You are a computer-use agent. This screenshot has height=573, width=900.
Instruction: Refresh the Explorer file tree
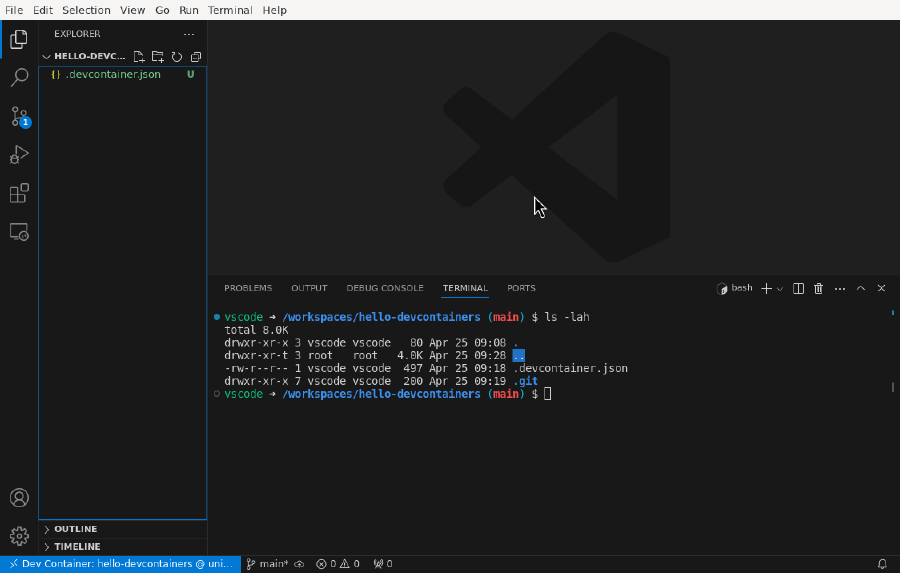point(177,56)
